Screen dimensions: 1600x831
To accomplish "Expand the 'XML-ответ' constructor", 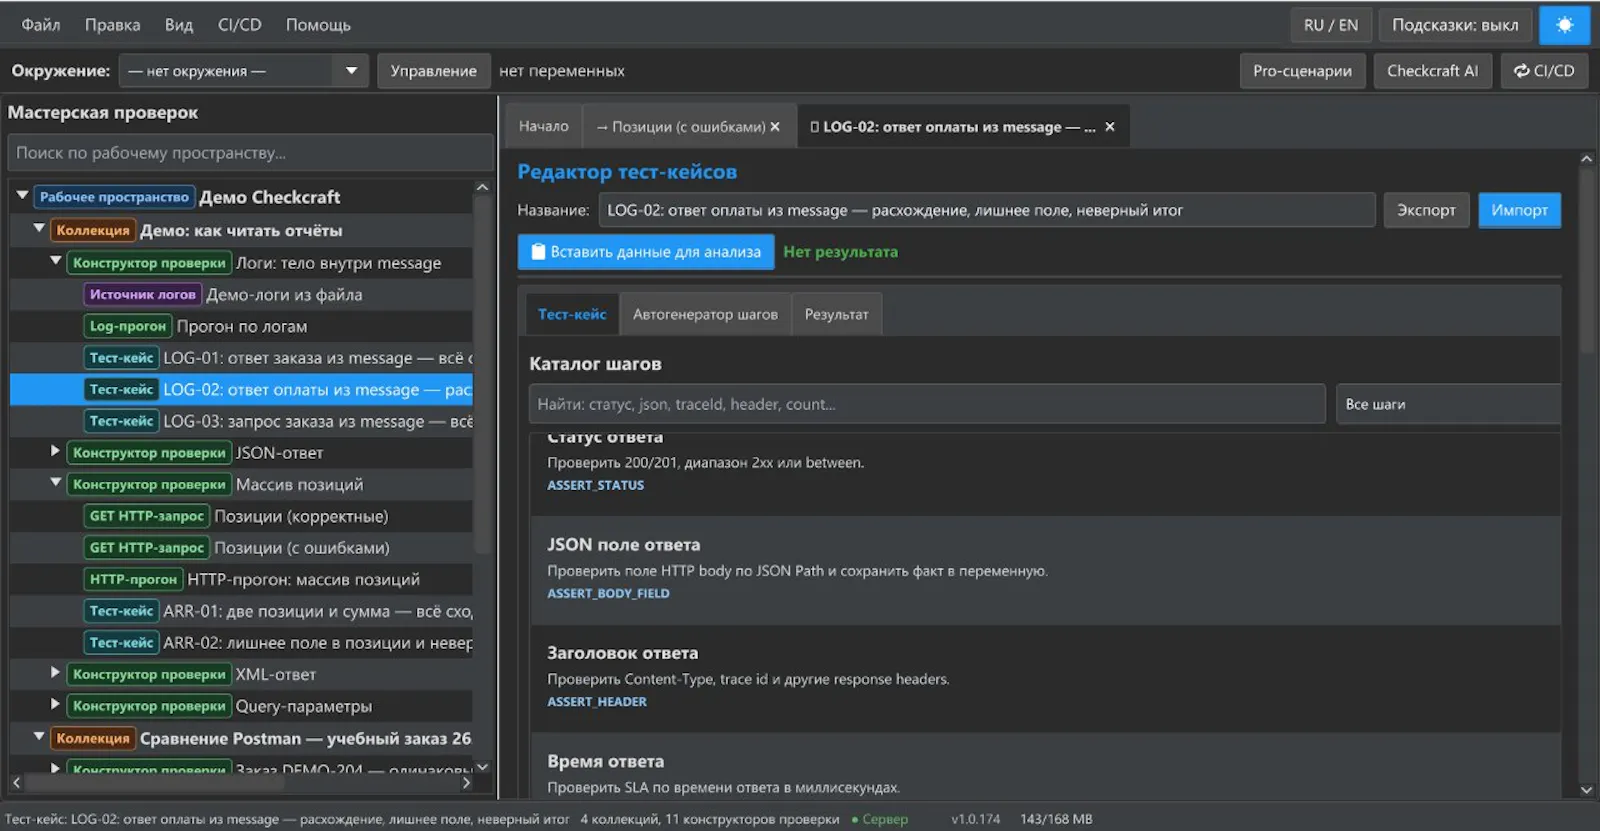I will coord(56,673).
